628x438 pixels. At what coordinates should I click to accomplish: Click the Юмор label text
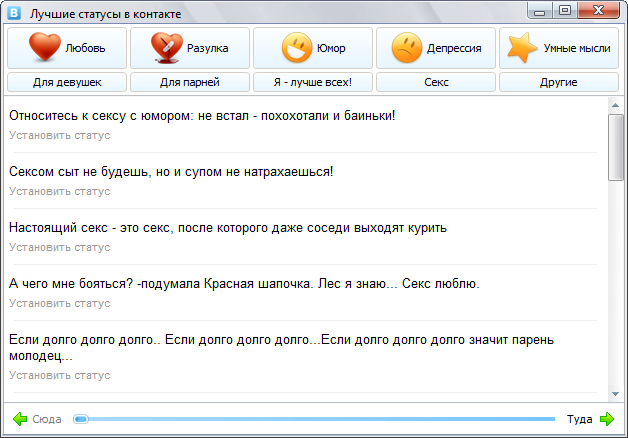(331, 48)
